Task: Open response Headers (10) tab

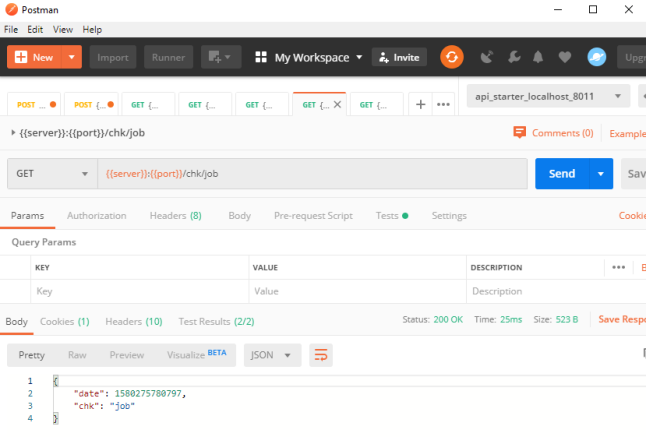Action: 134,322
